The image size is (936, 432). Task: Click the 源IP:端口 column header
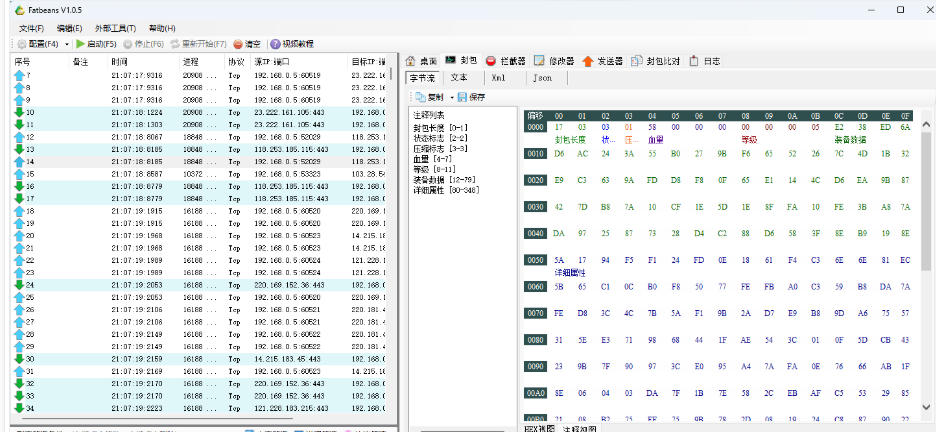pyautogui.click(x=272, y=62)
